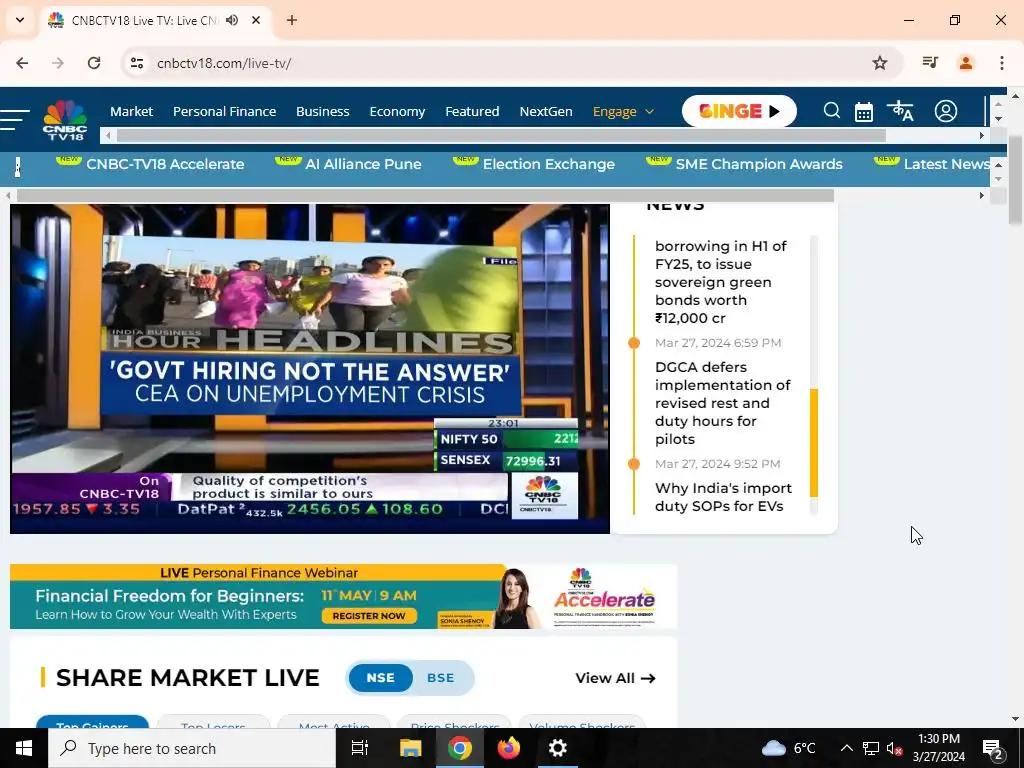This screenshot has width=1024, height=768.
Task: Open the language translate icon
Action: click(900, 111)
